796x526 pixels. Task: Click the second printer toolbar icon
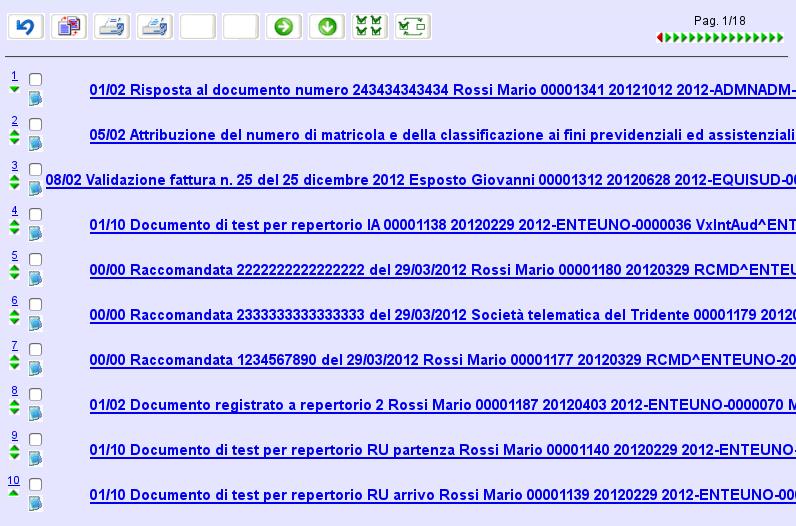pyautogui.click(x=155, y=26)
